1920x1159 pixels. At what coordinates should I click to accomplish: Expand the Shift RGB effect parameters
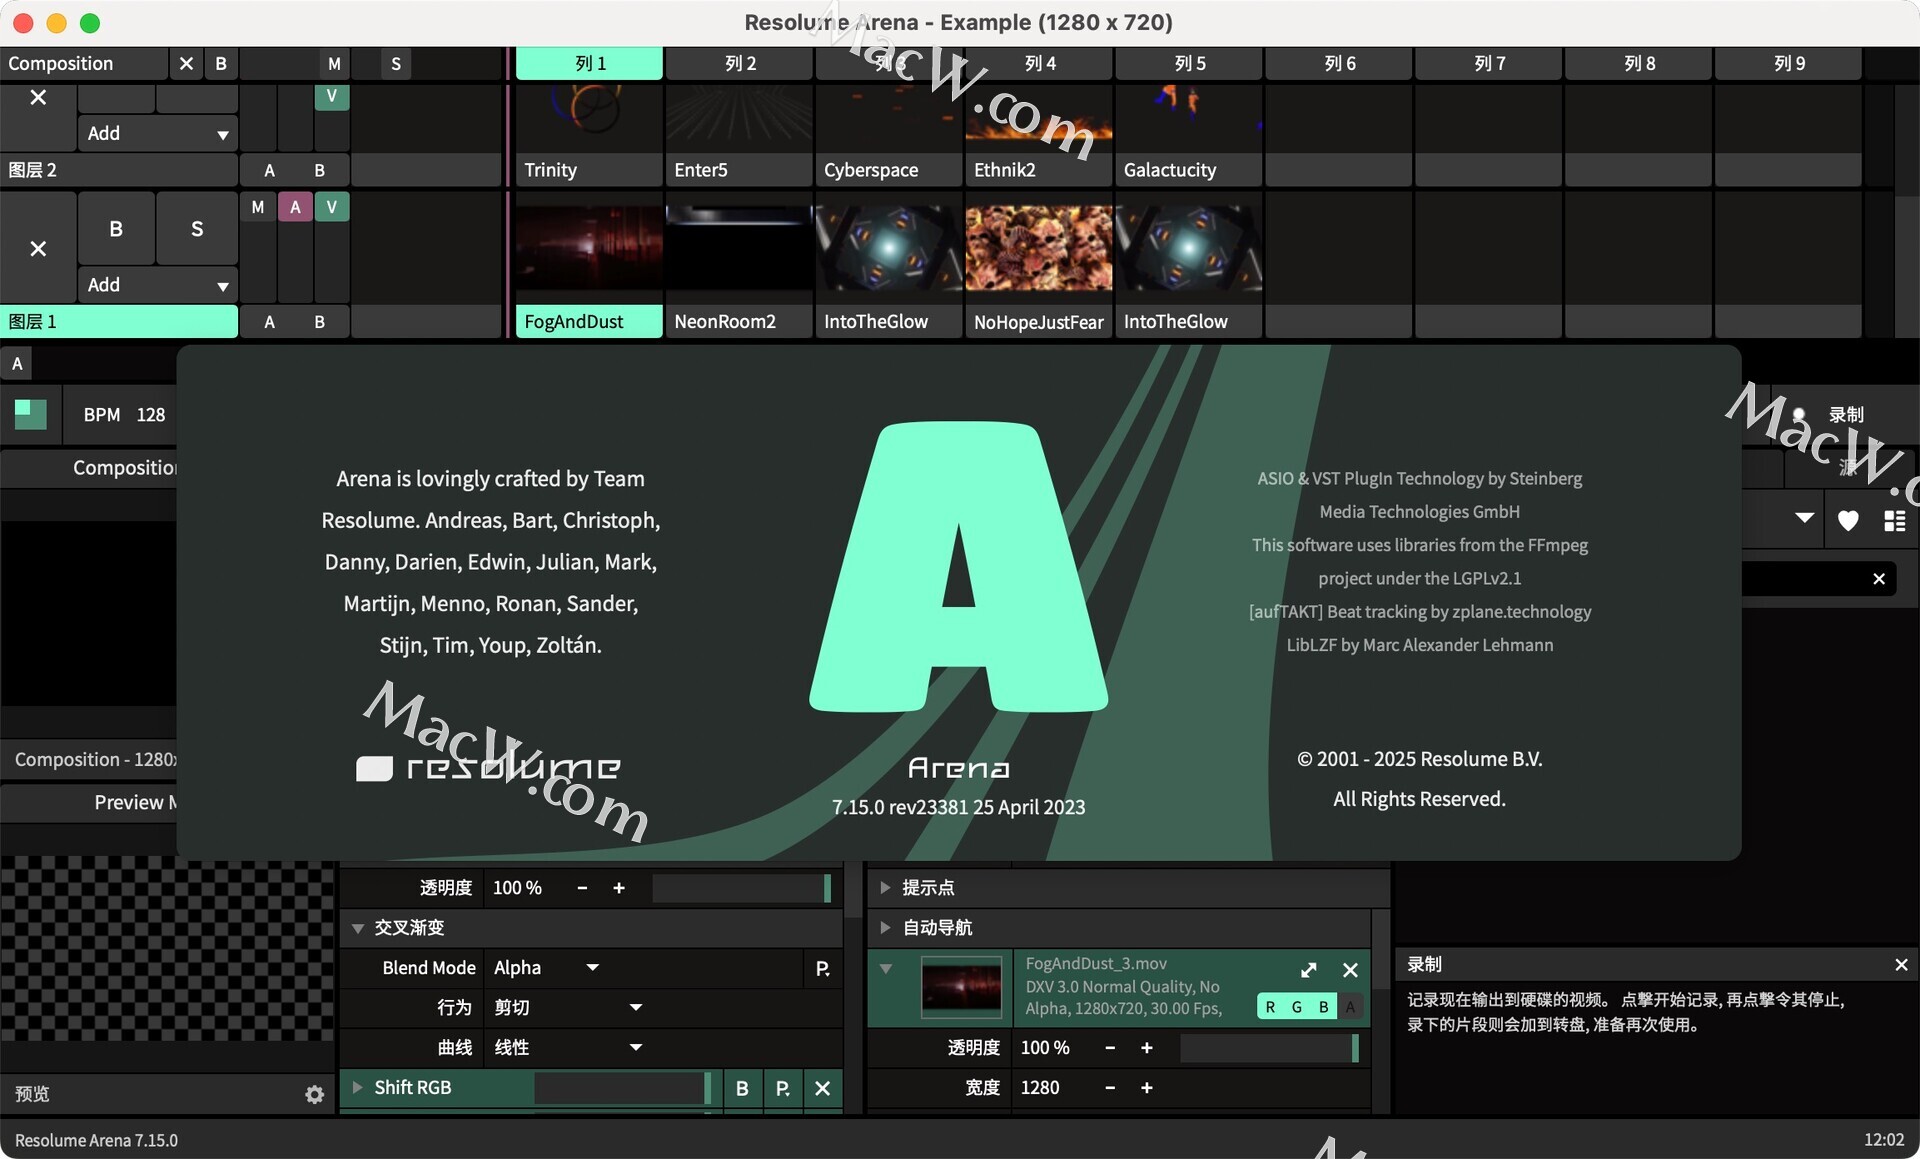pyautogui.click(x=357, y=1087)
